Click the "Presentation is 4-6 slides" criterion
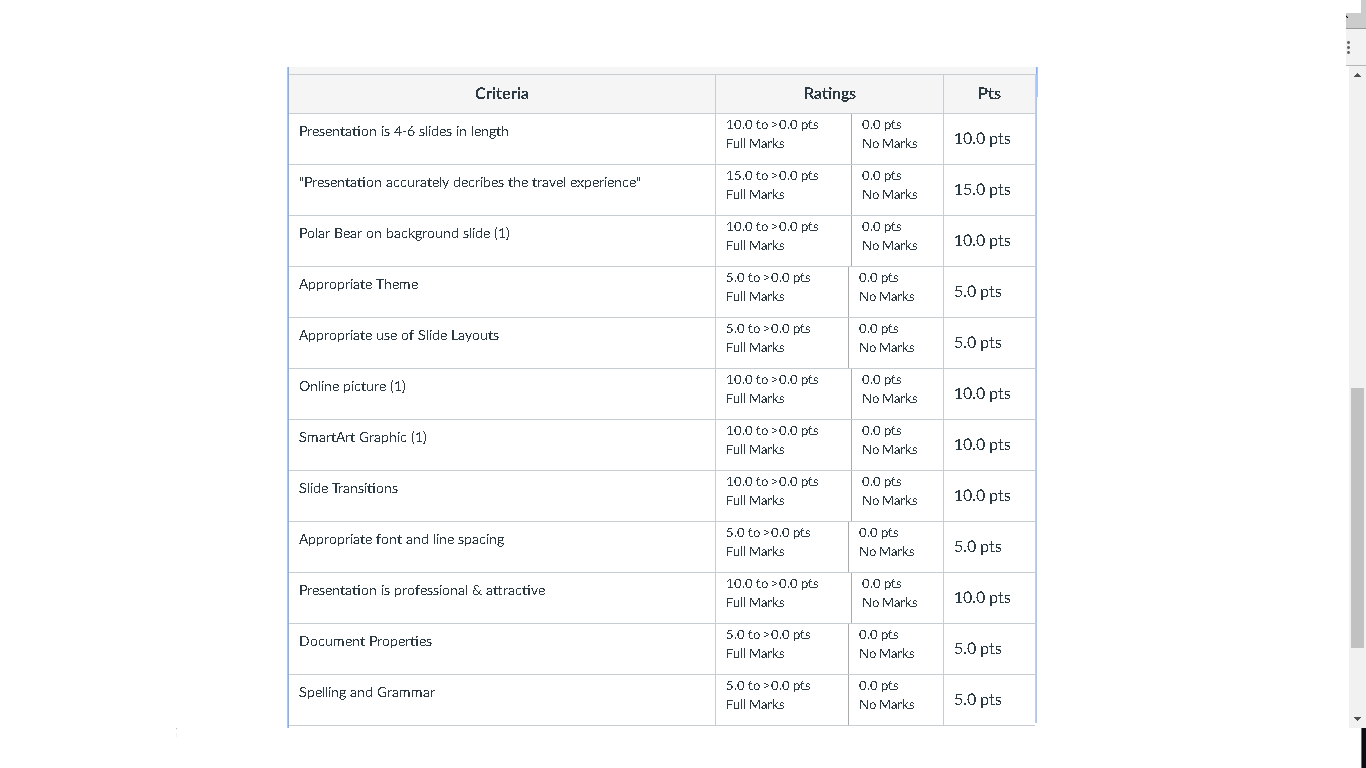The width and height of the screenshot is (1366, 768). coord(404,131)
